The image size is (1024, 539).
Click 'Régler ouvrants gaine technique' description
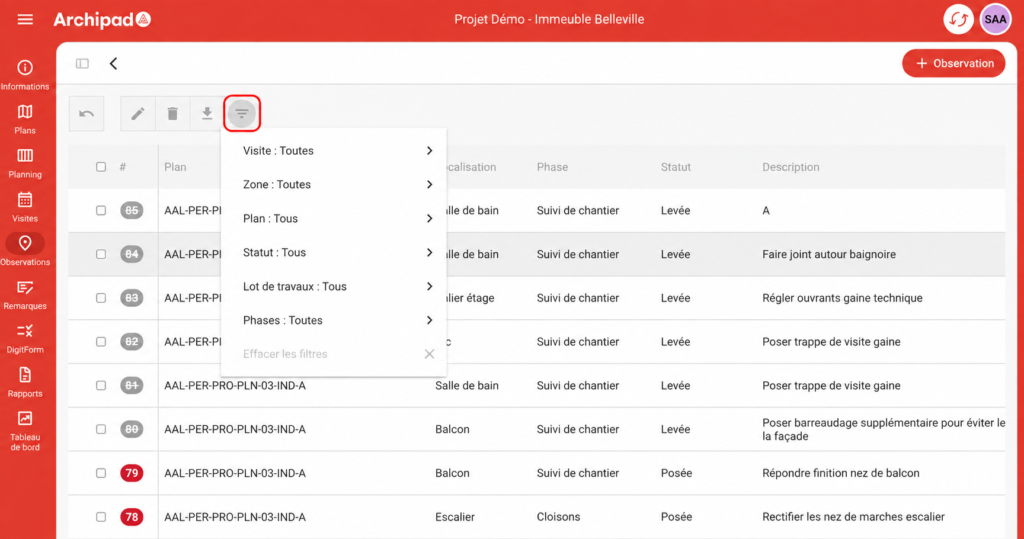842,298
